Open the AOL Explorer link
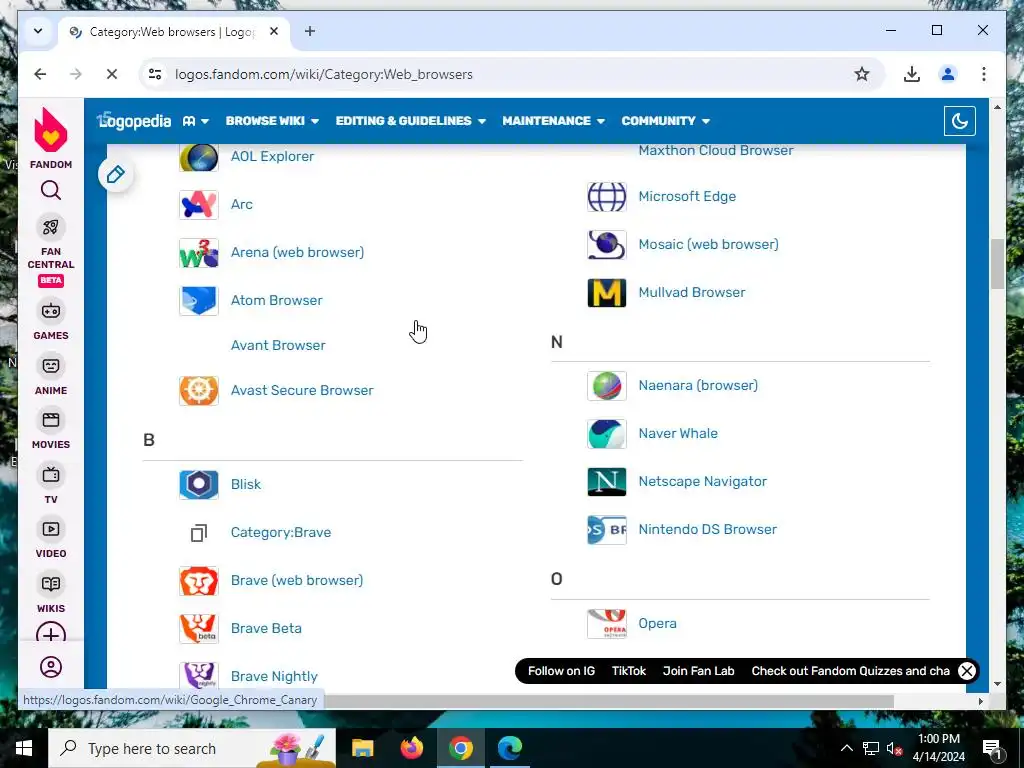Viewport: 1024px width, 768px height. point(272,157)
